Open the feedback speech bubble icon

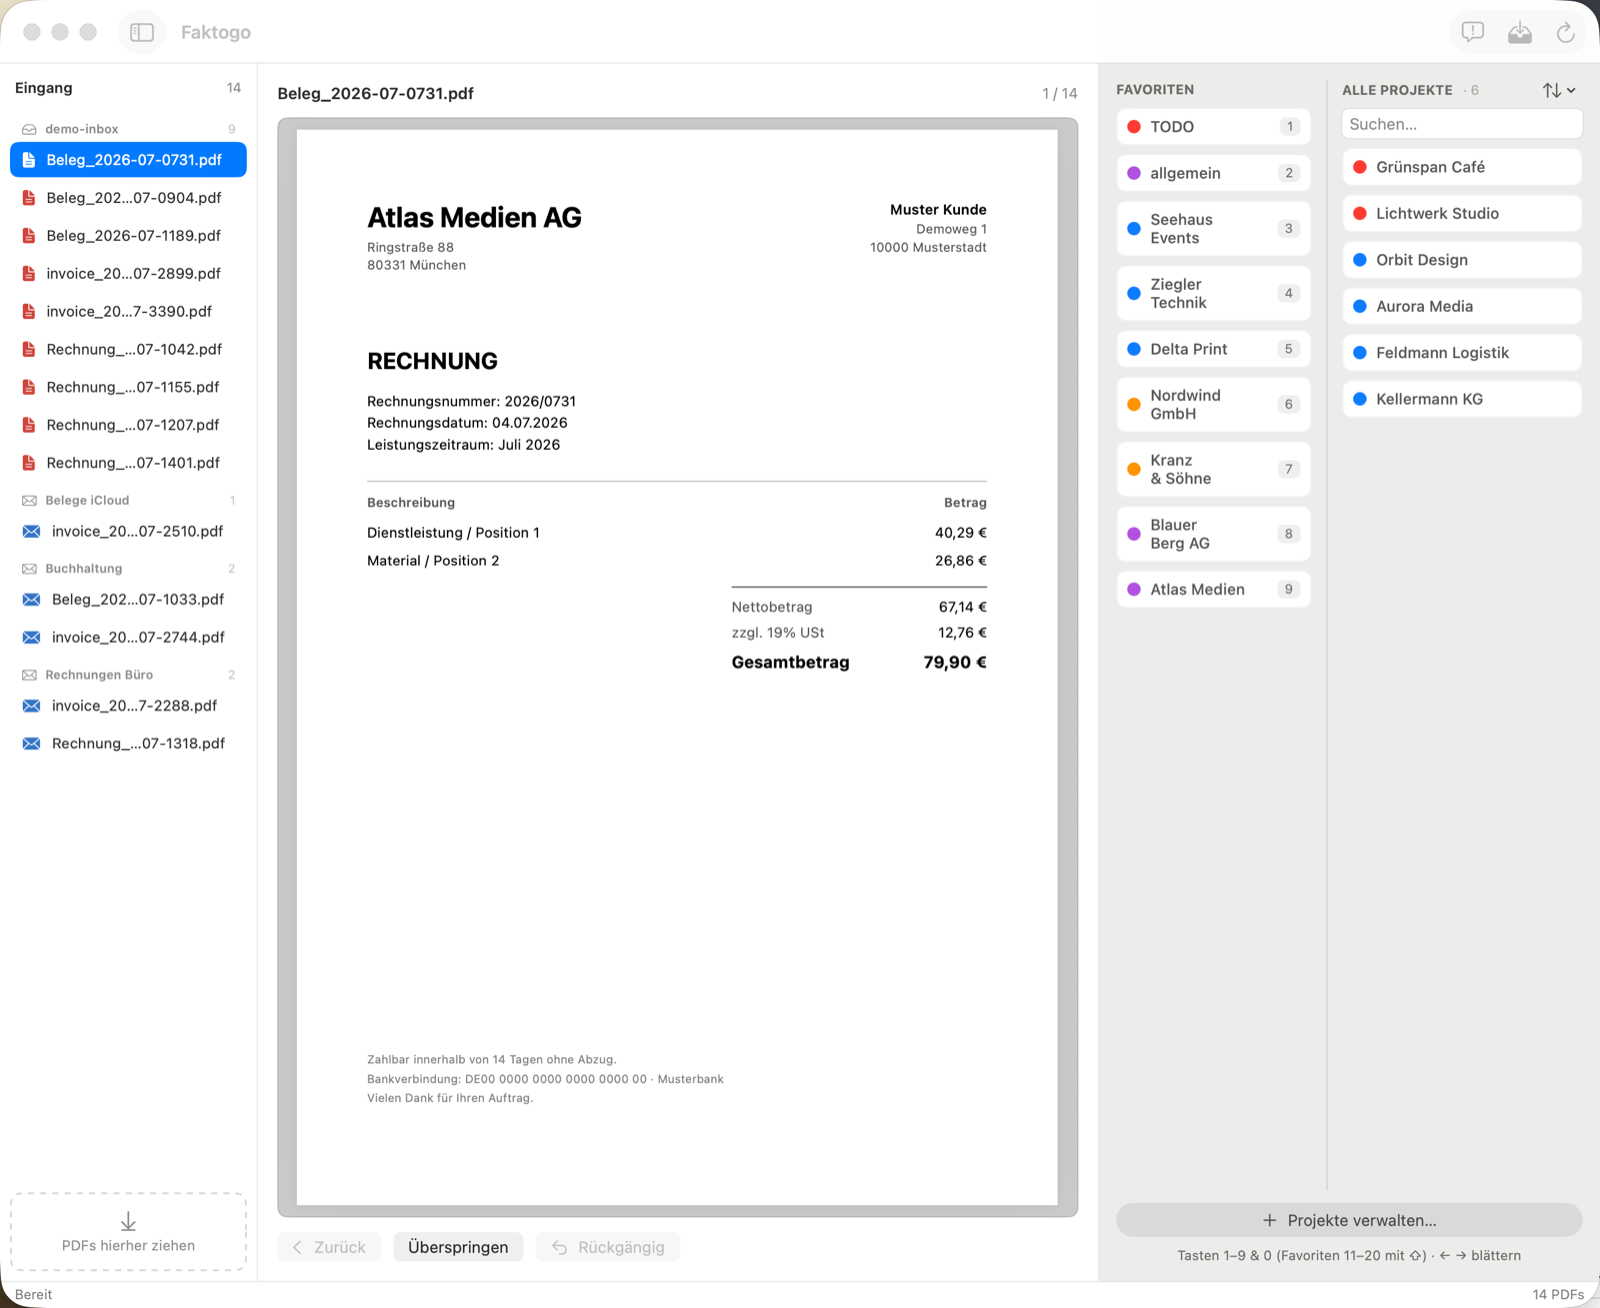click(1472, 32)
